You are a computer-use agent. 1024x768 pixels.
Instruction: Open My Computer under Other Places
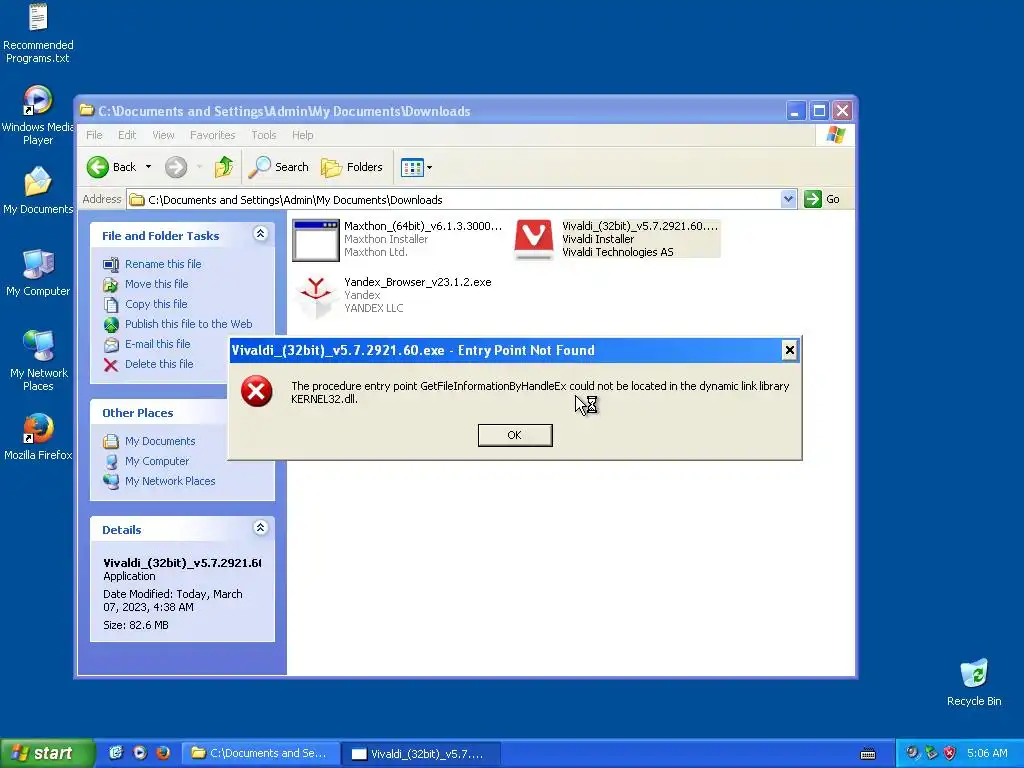click(157, 461)
